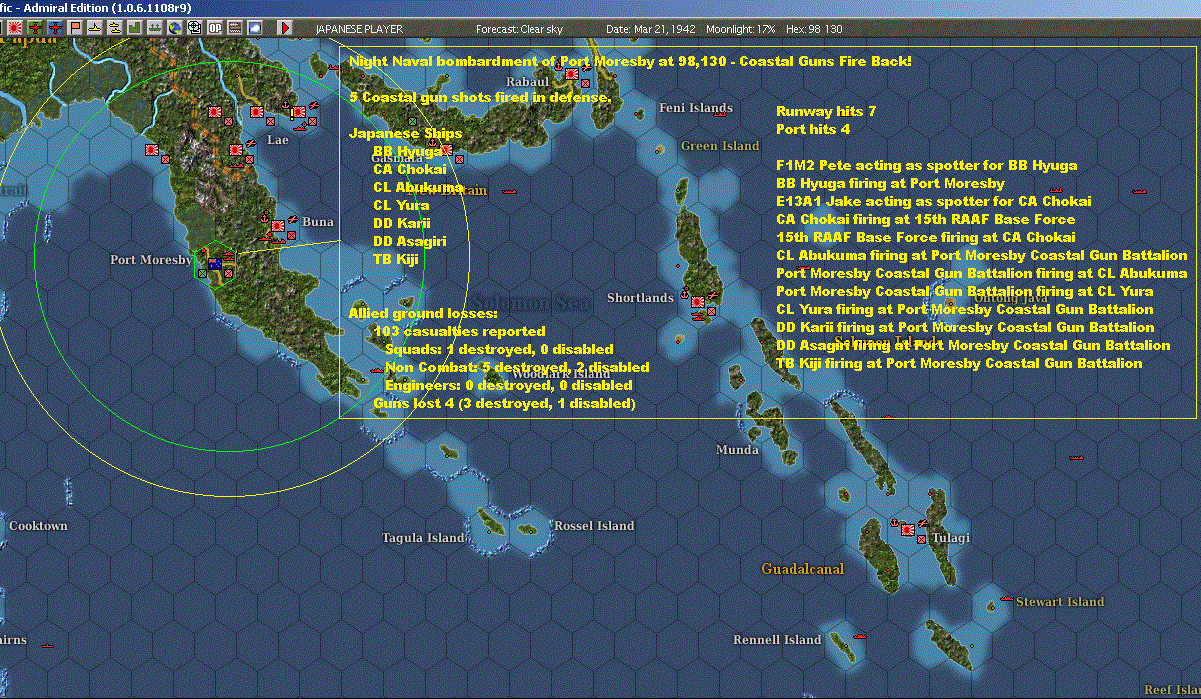This screenshot has height=699, width=1201.
Task: Click the Date: Mar 21,1942 status text
Action: [650, 29]
